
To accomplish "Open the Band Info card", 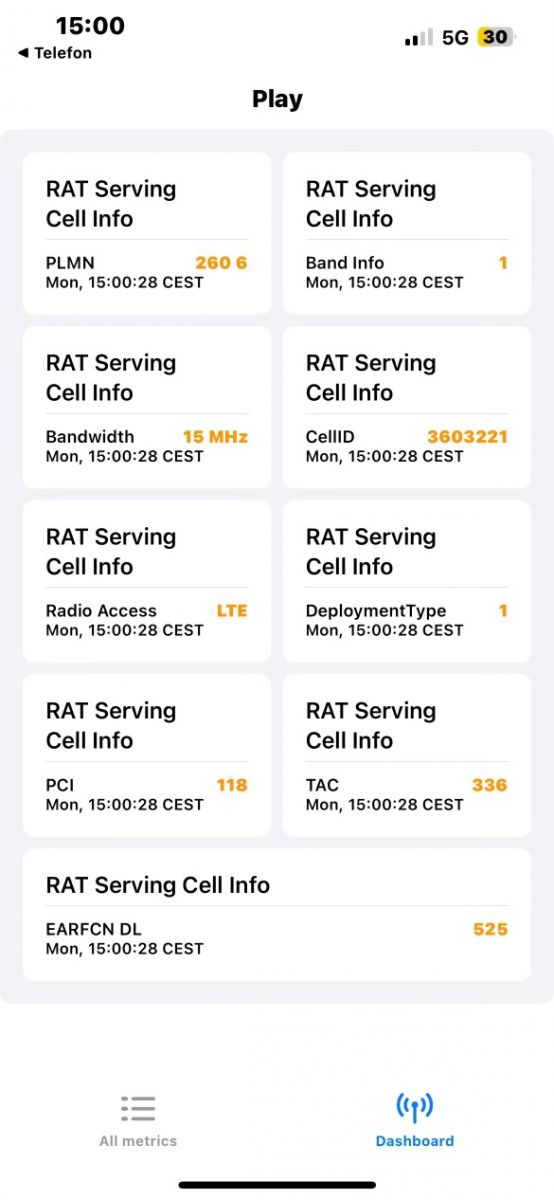I will tap(407, 233).
